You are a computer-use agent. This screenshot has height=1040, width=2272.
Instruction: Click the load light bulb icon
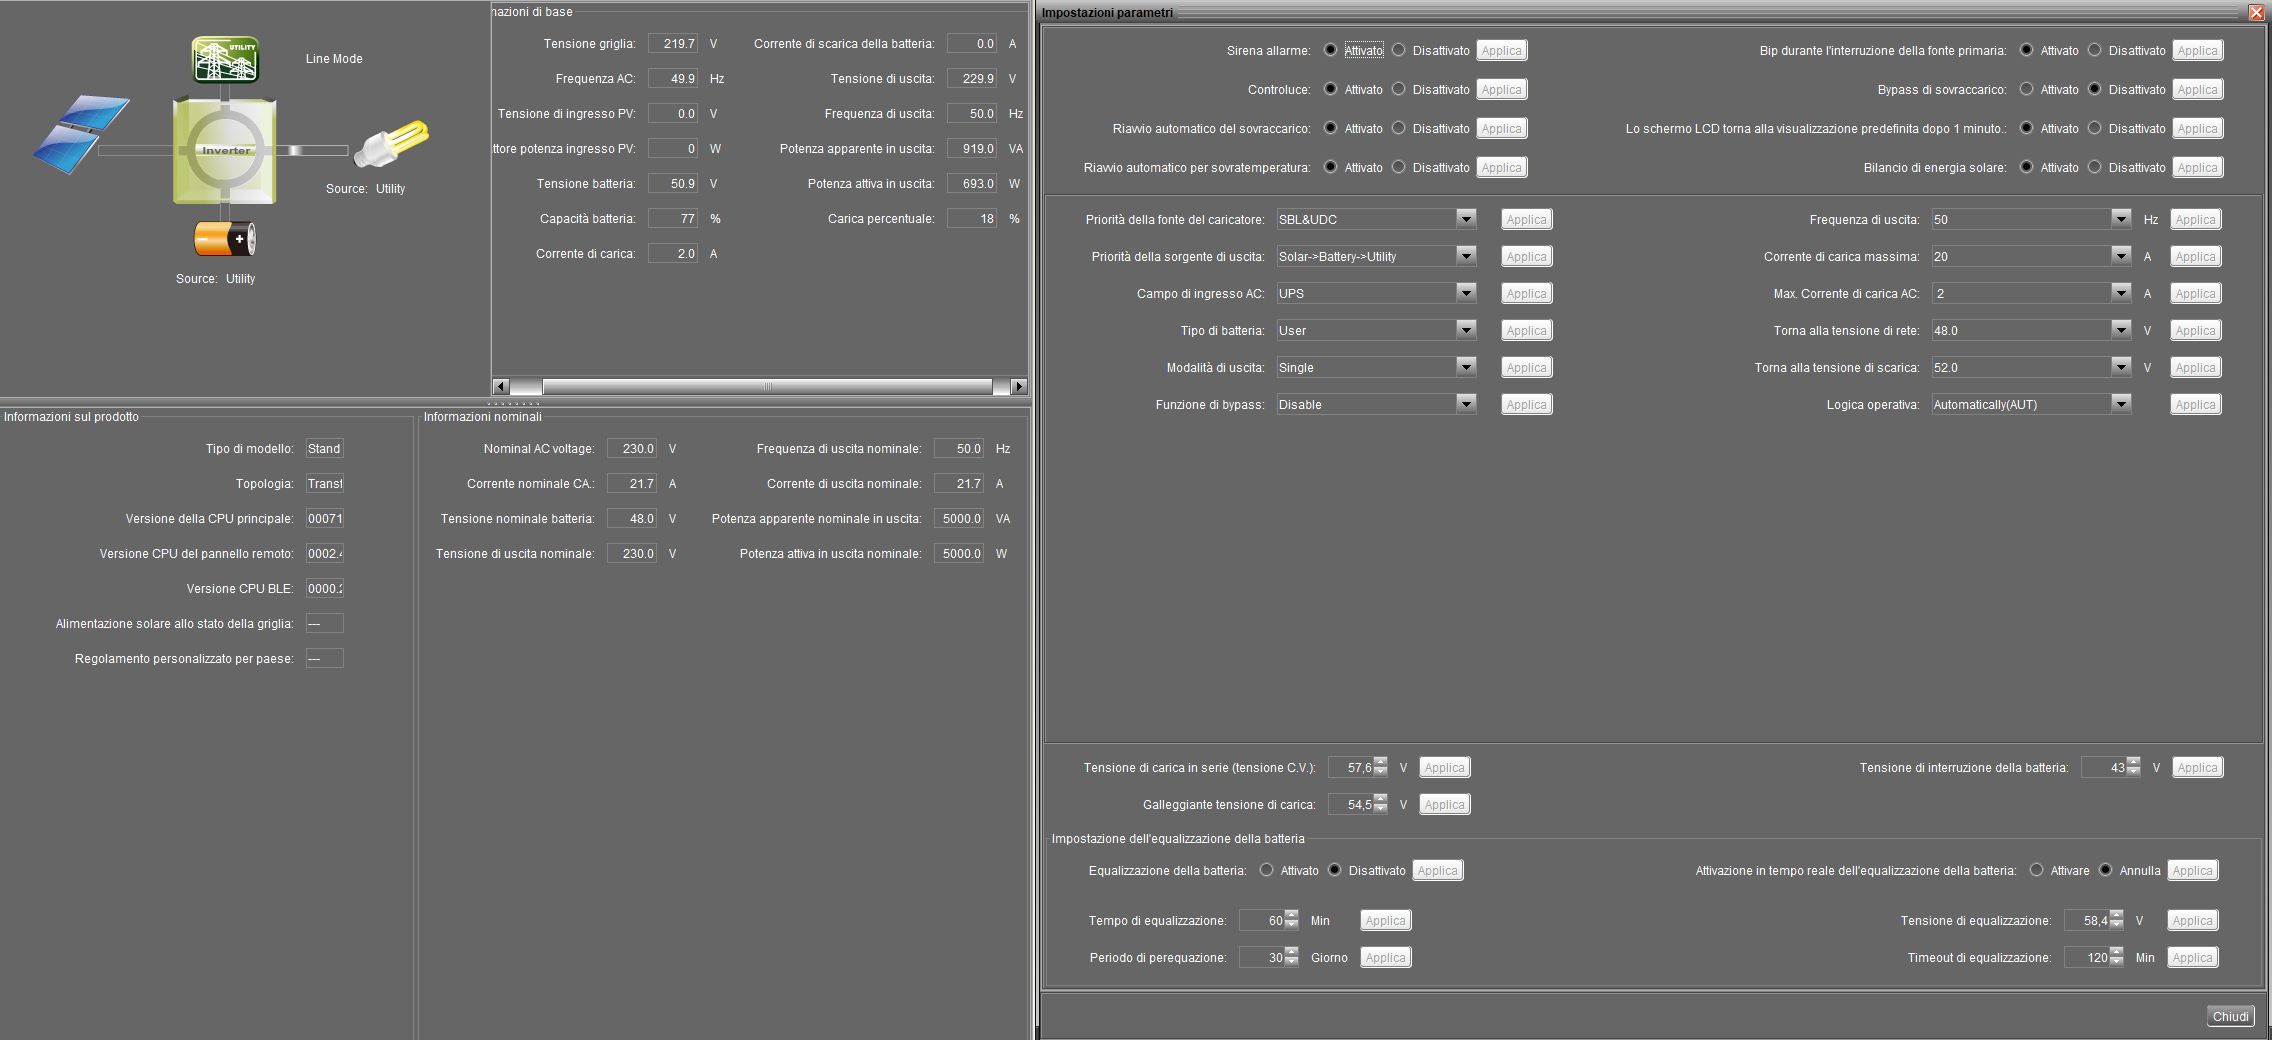(392, 145)
